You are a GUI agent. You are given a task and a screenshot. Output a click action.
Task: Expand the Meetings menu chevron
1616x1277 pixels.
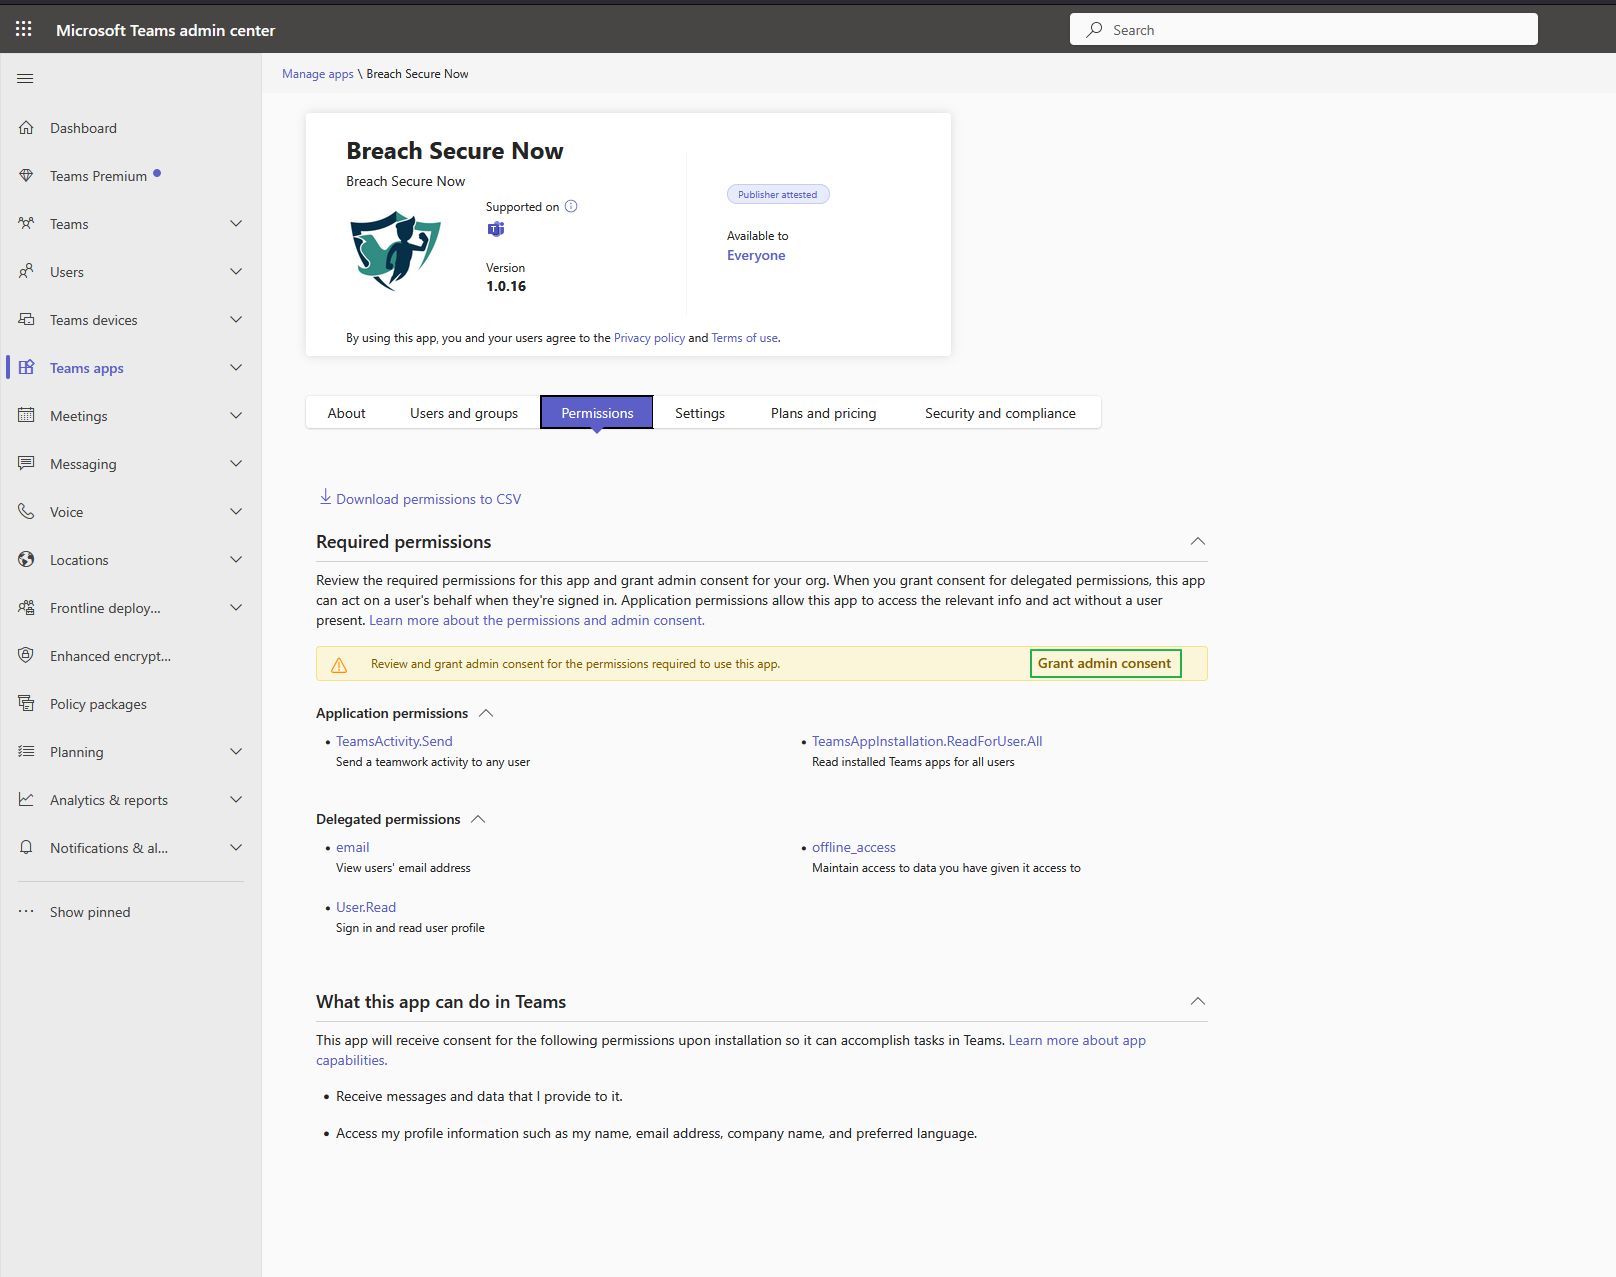tap(236, 416)
